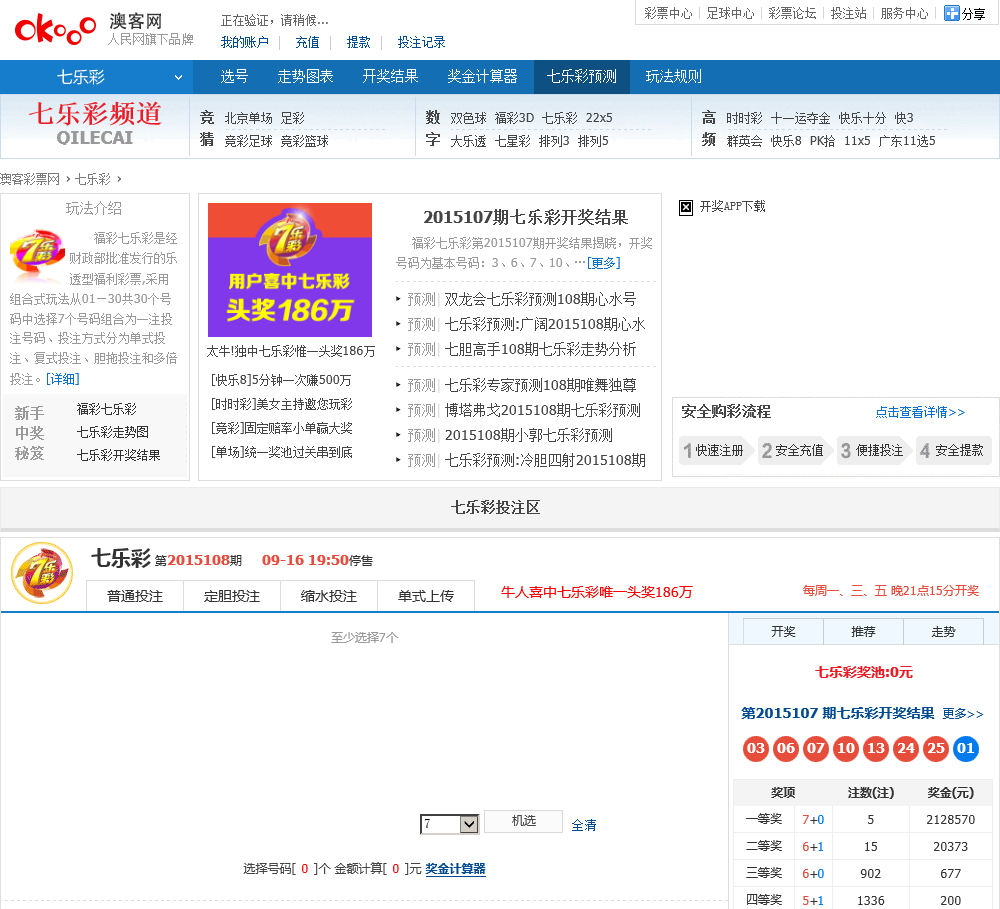1000x909 pixels.
Task: Click step 1 快速注册 in purchase flow
Action: tap(713, 450)
